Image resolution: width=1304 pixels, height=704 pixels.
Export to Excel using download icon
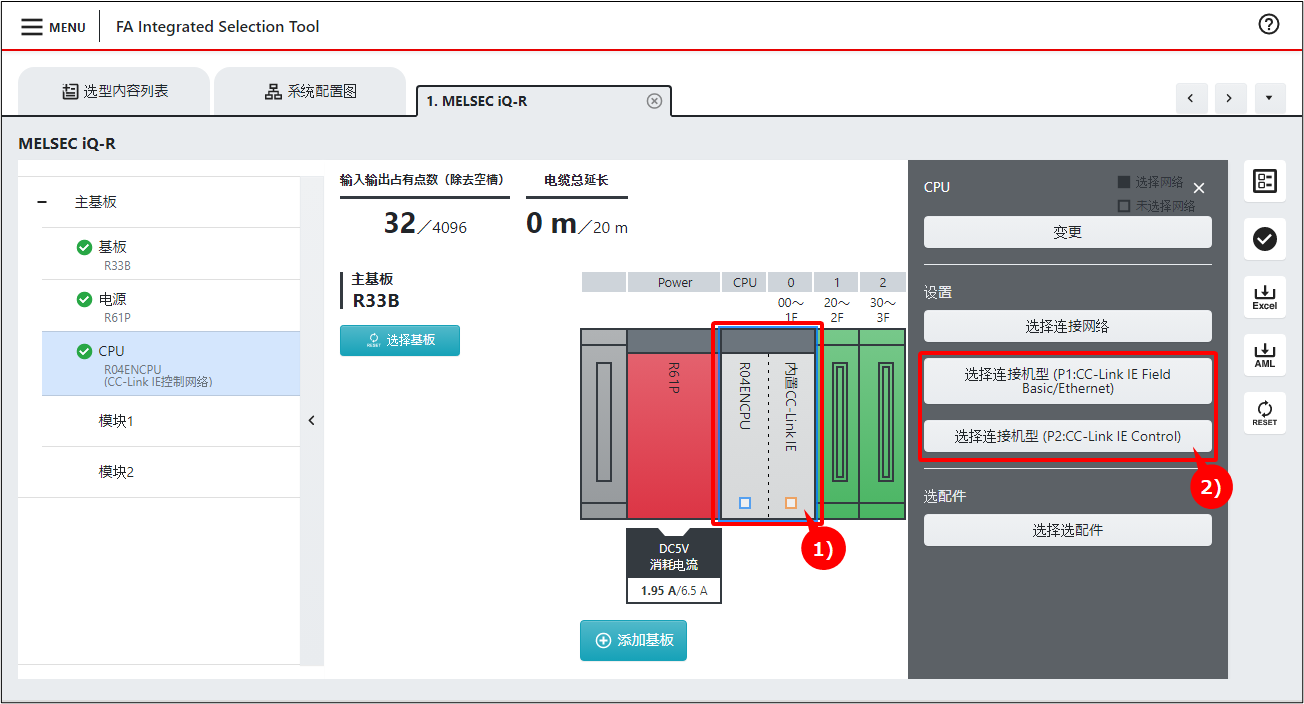[x=1264, y=297]
